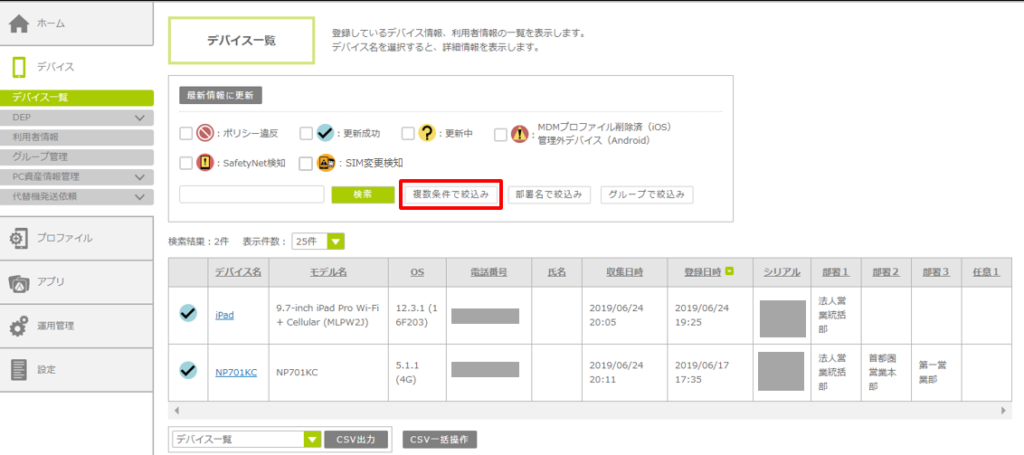The height and width of the screenshot is (455, 1024).
Task: Click the green sort icon beside 登録日時
Action: click(x=730, y=271)
